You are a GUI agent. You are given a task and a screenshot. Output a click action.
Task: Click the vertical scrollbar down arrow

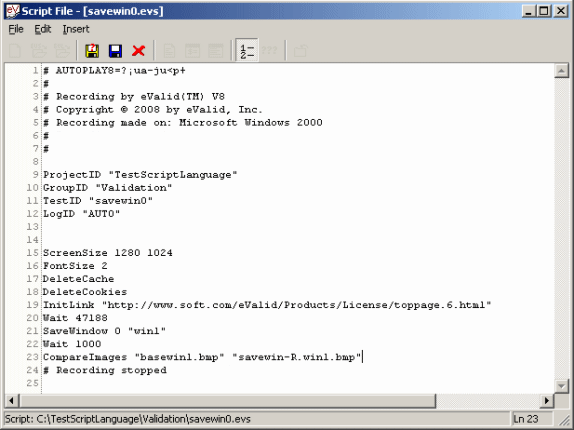coord(561,386)
